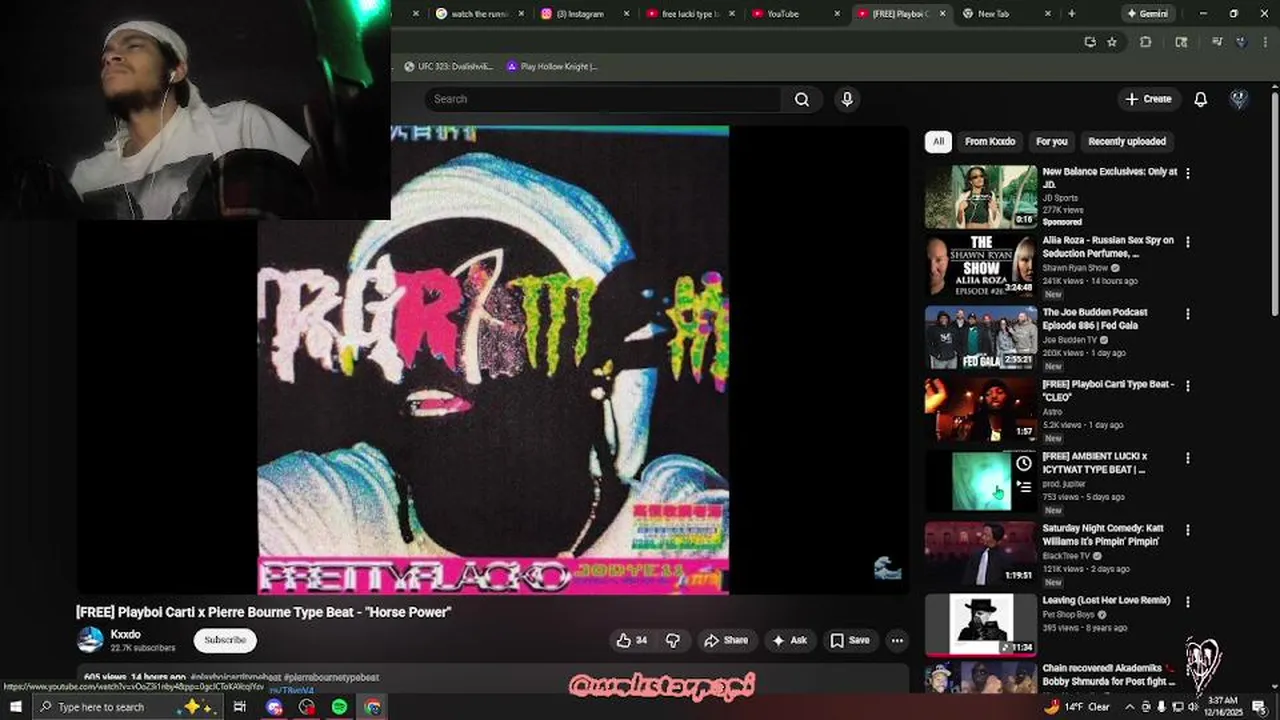Bookmark this page with the star icon

pos(1111,42)
